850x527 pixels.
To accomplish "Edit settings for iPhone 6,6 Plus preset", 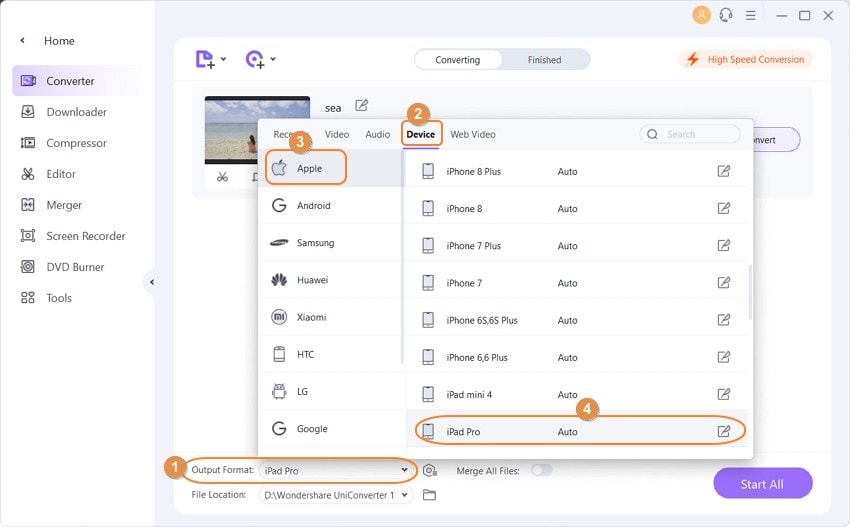I will pos(724,357).
